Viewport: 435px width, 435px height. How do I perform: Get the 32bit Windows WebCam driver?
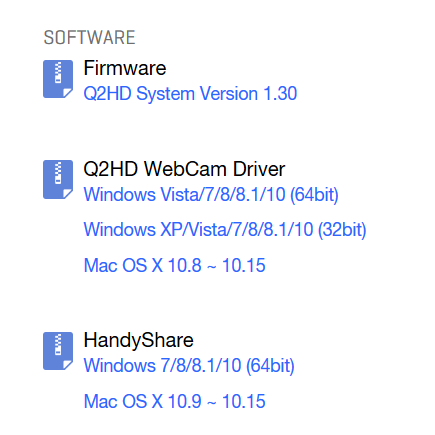[x=225, y=230]
